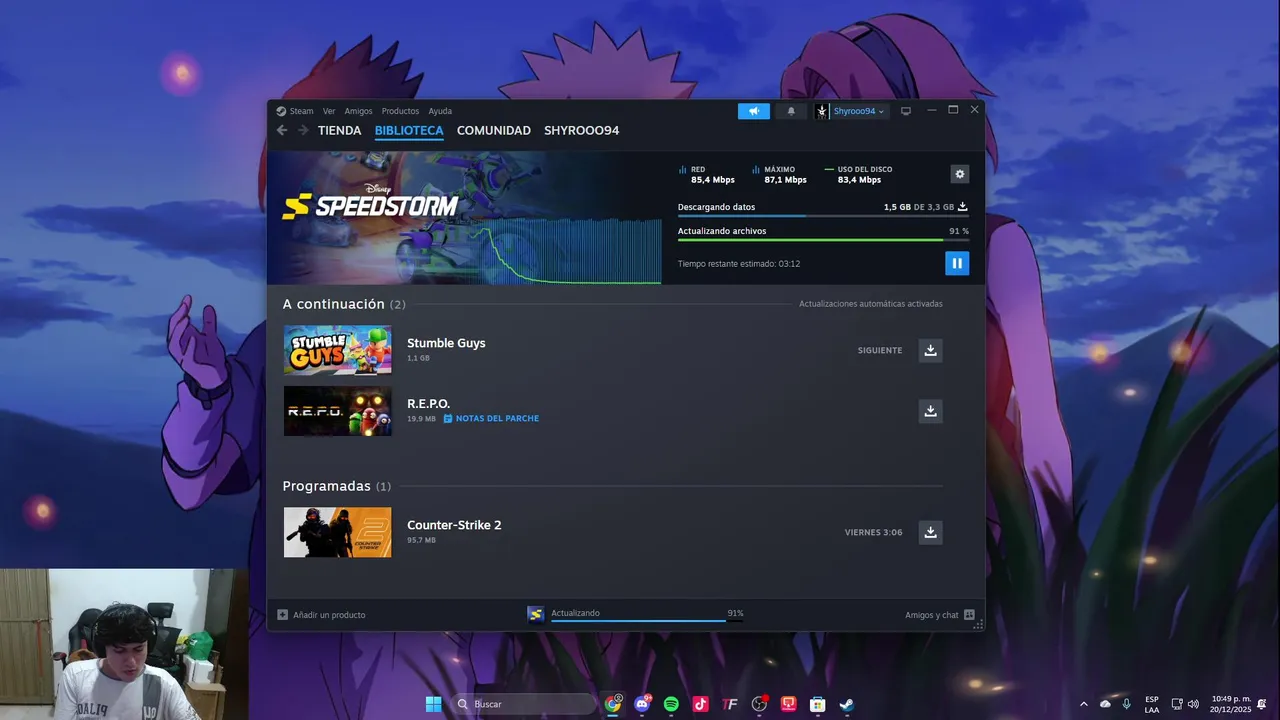Image resolution: width=1280 pixels, height=720 pixels.
Task: Open Discord from the taskbar
Action: 642,704
